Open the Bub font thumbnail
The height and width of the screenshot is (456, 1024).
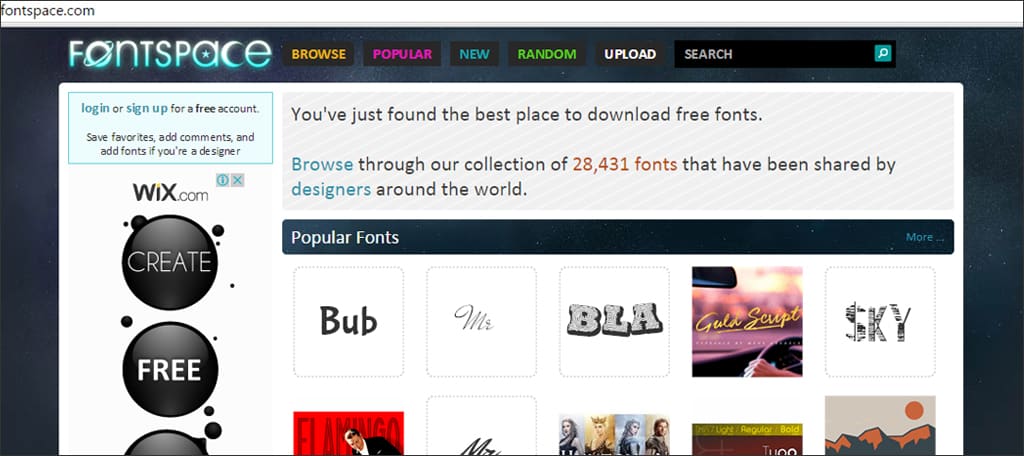pyautogui.click(x=349, y=321)
